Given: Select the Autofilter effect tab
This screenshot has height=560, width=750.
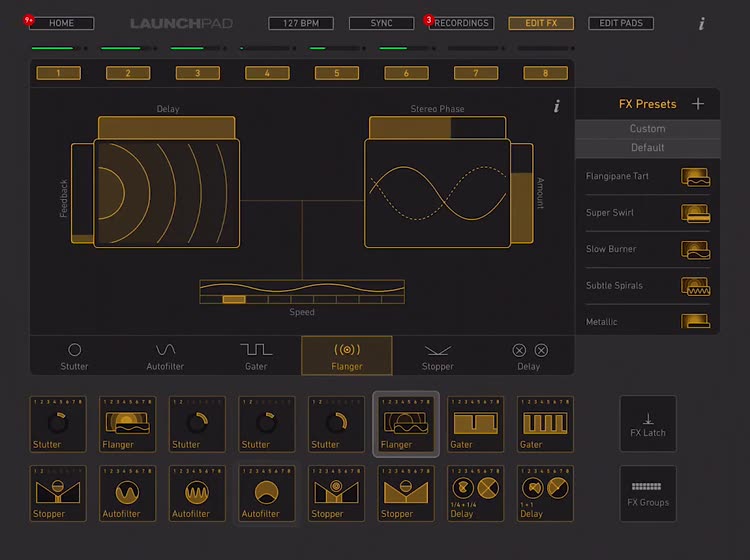Looking at the screenshot, I should (x=165, y=356).
